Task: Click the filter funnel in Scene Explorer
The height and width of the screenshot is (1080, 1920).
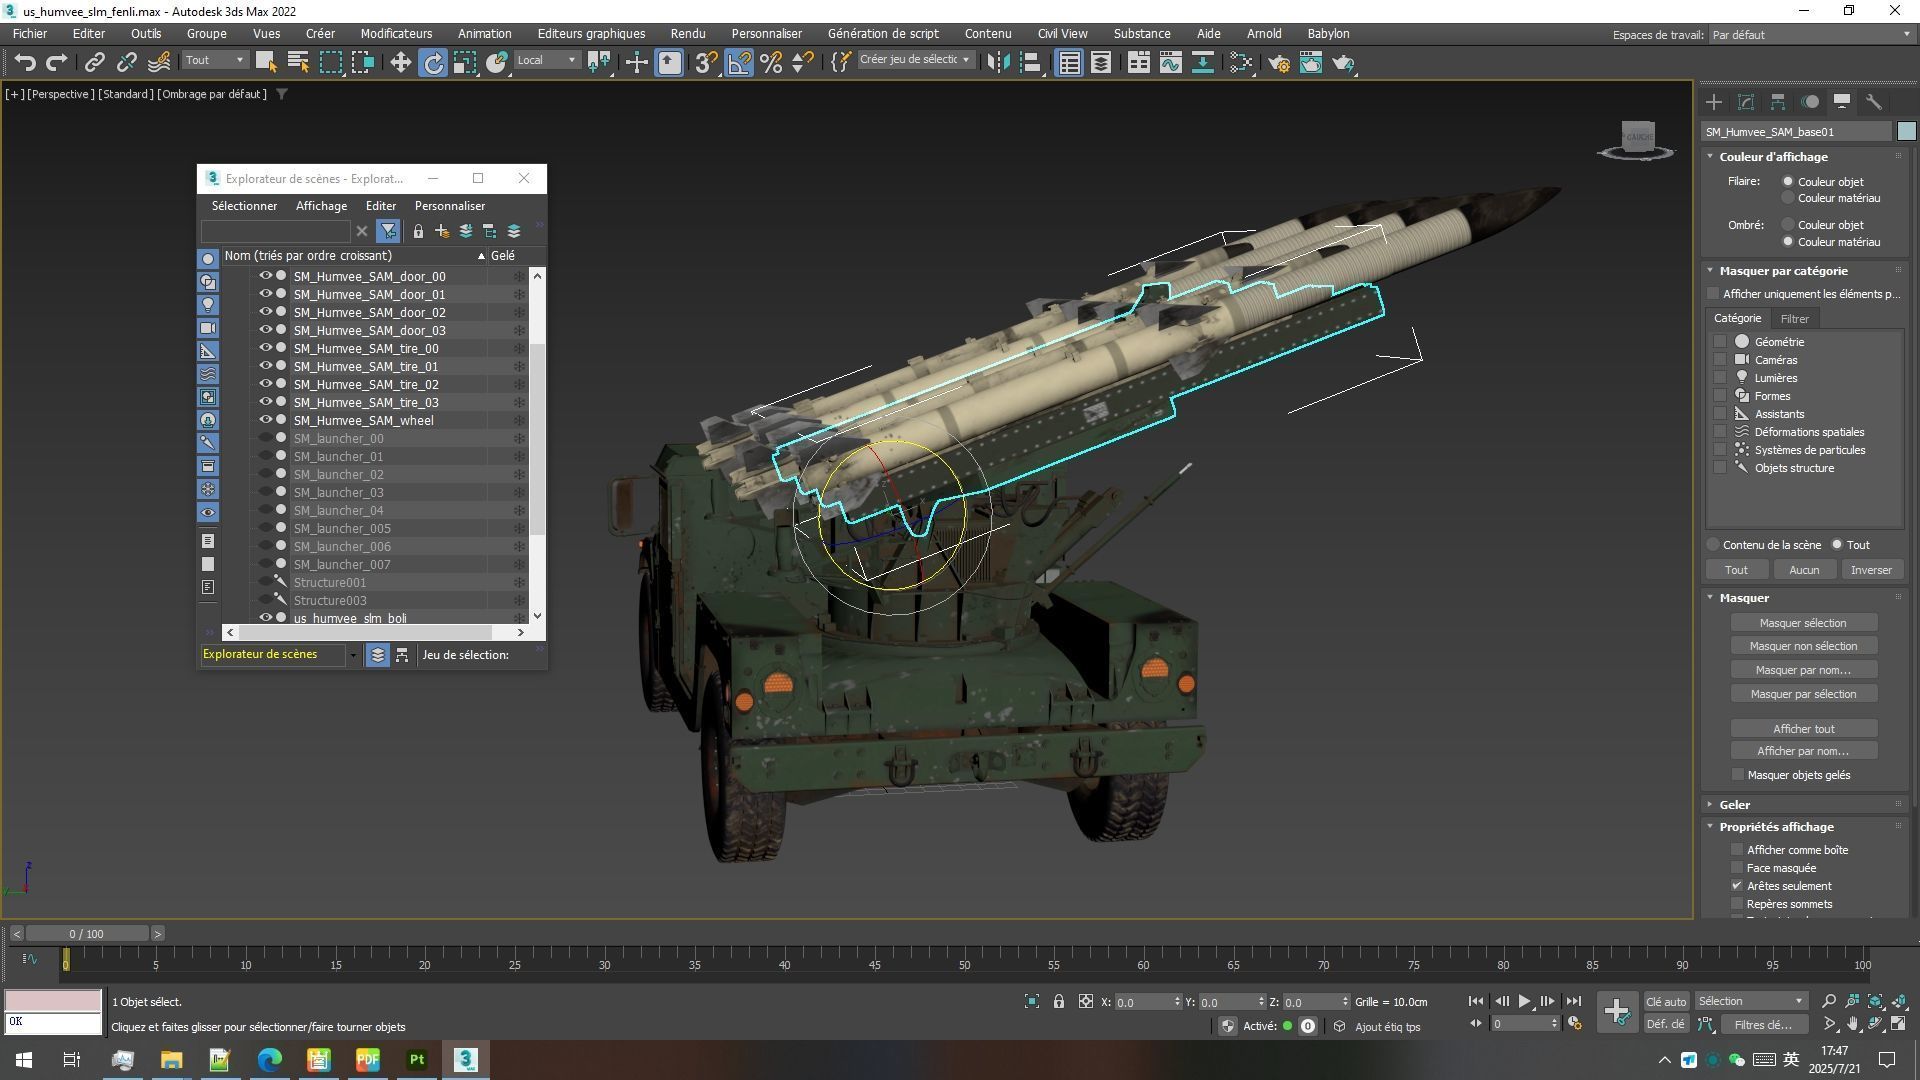Action: [x=388, y=231]
